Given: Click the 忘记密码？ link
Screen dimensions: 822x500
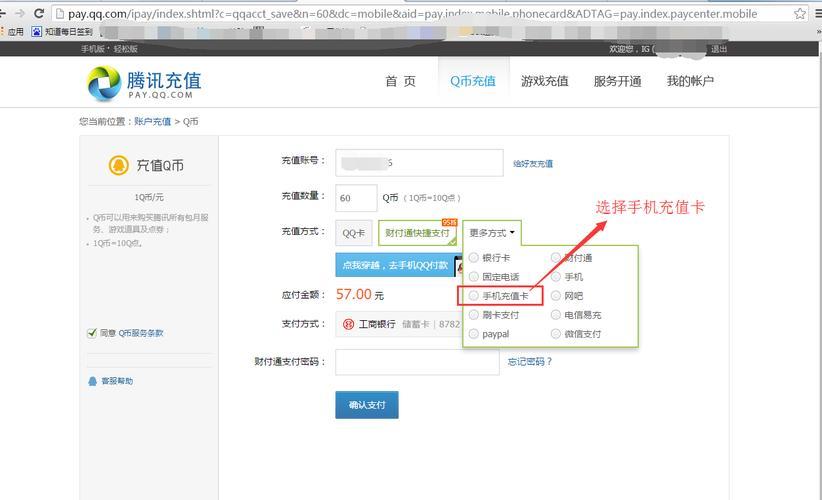Looking at the screenshot, I should point(530,362).
